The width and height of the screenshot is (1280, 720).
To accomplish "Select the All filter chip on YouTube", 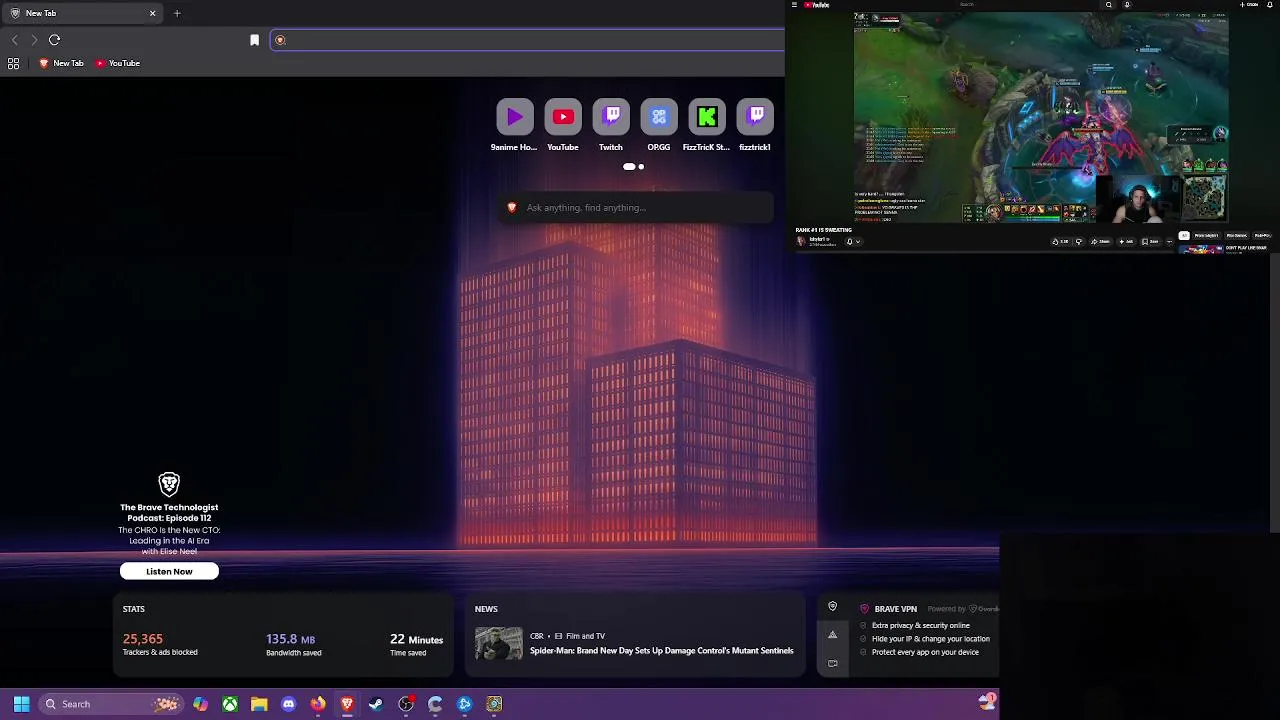I will pos(1184,236).
